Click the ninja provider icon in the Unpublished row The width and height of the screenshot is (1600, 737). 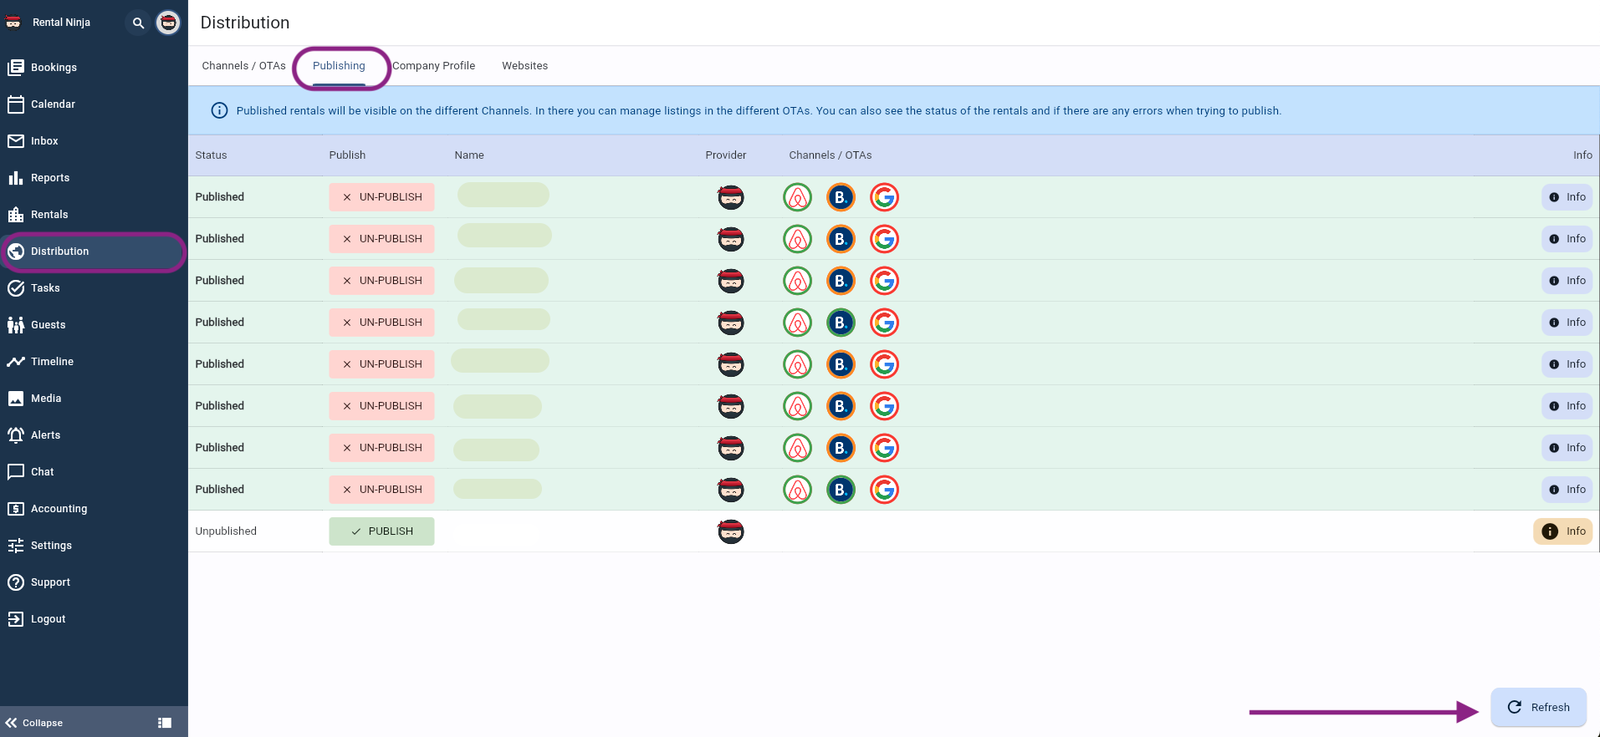pyautogui.click(x=731, y=531)
